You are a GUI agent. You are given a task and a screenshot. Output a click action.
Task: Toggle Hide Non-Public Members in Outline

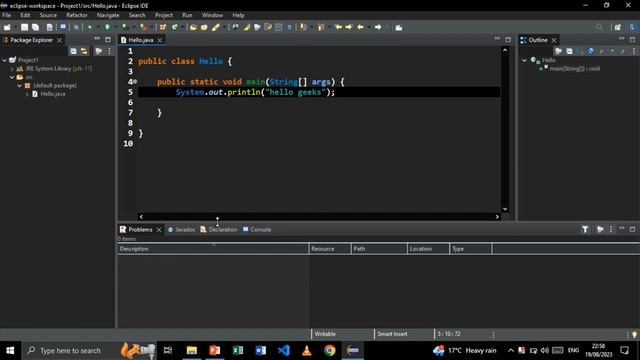click(612, 51)
